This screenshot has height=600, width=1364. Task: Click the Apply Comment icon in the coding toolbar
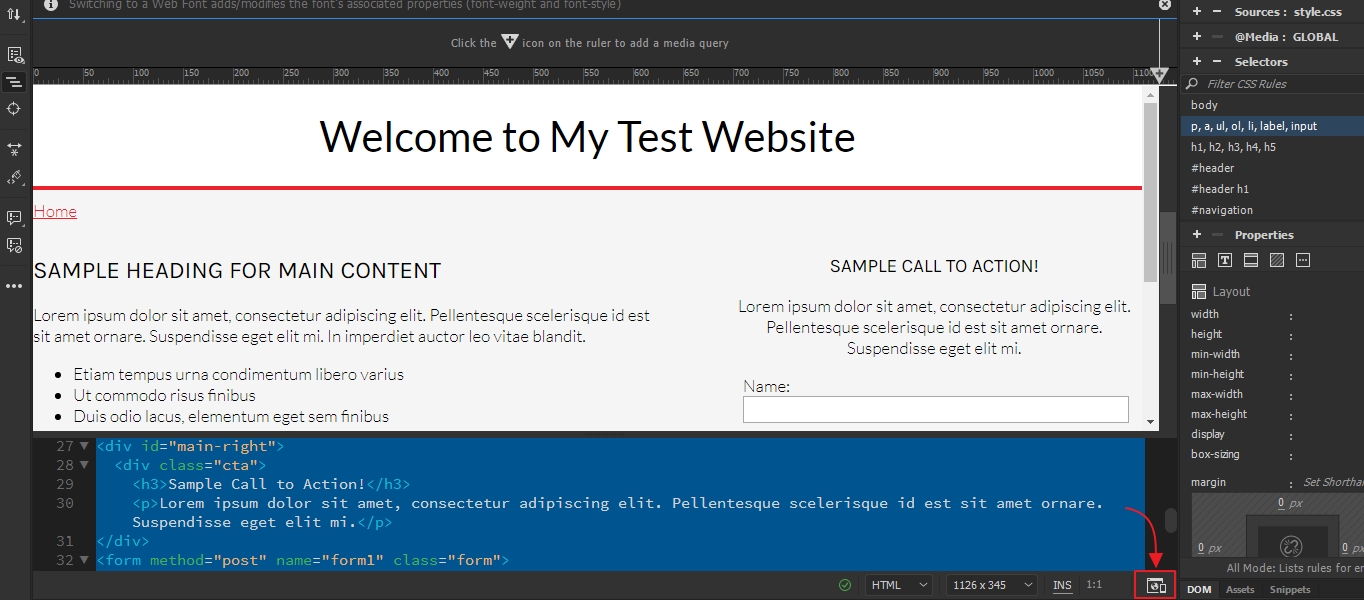(x=14, y=218)
